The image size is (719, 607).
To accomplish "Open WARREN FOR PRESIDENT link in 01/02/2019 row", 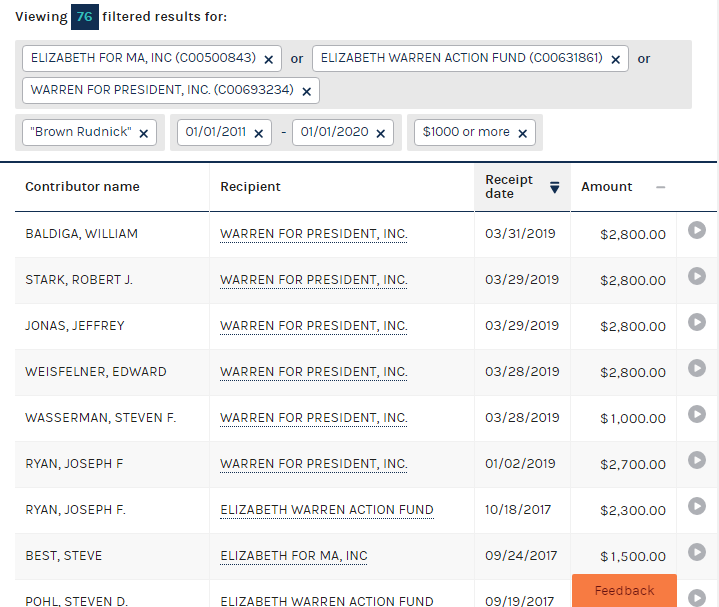I will 314,464.
